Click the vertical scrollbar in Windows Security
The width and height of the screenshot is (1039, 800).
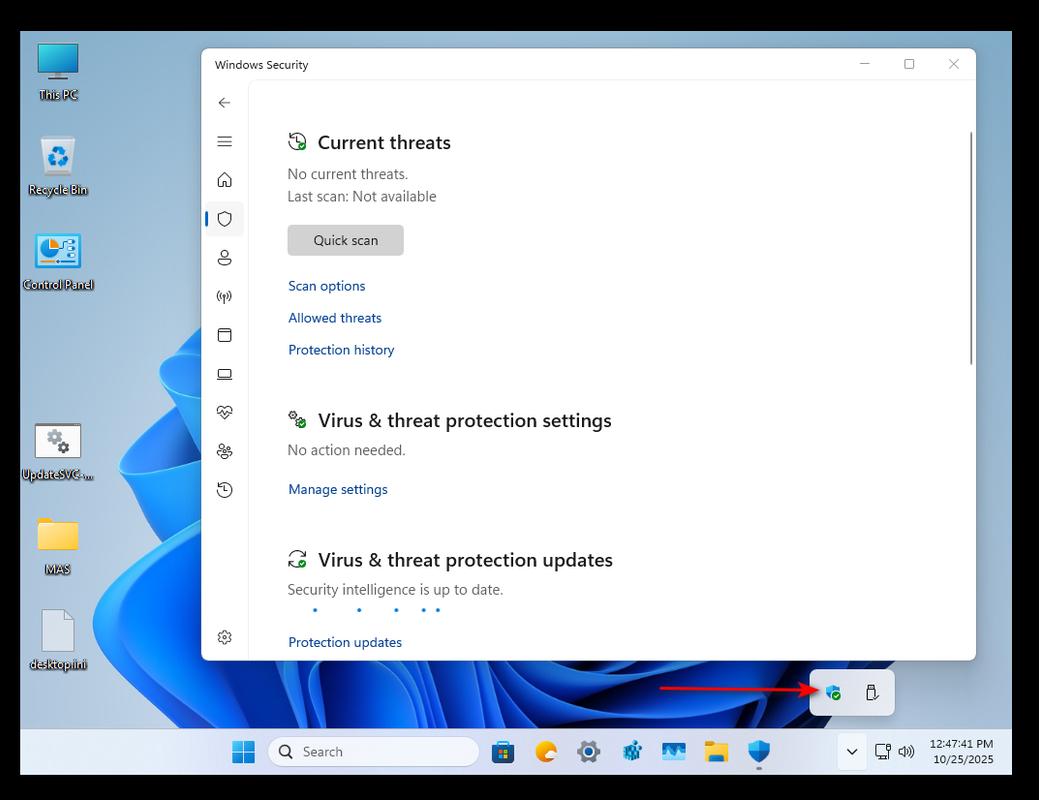(971, 248)
